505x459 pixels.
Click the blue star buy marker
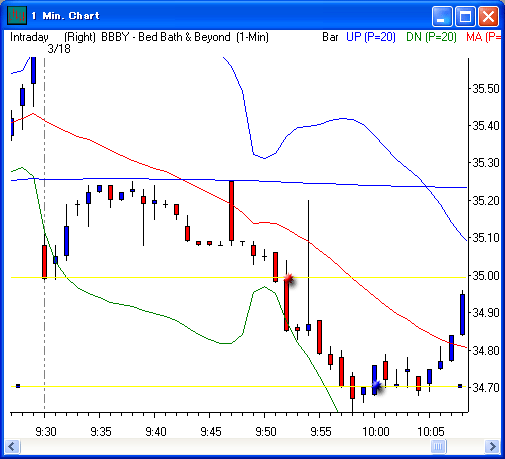point(377,386)
